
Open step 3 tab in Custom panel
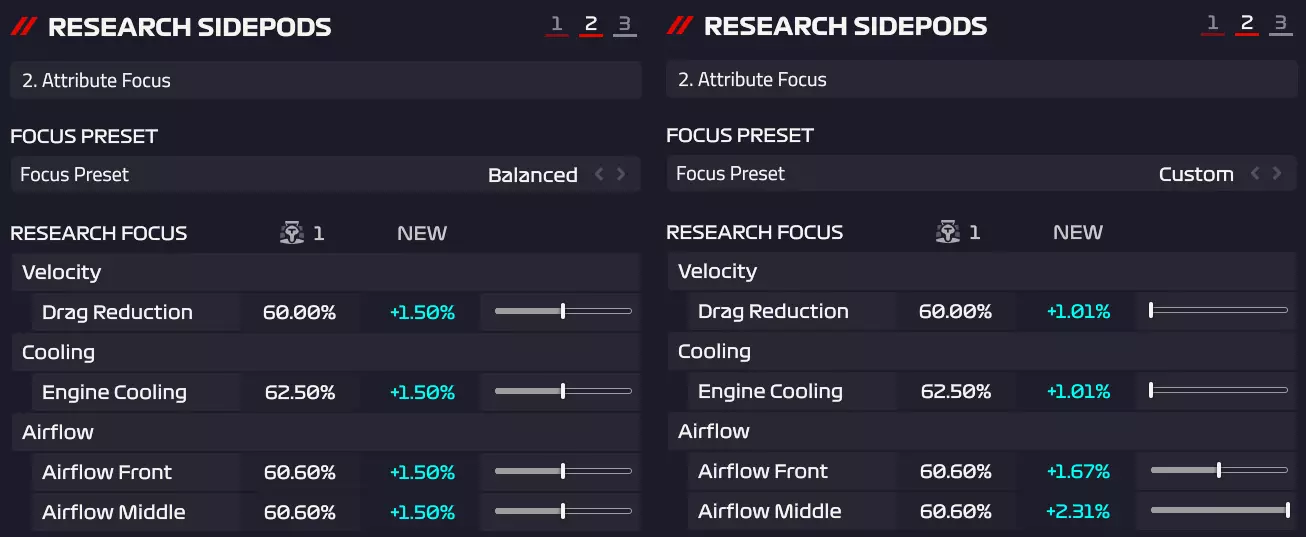[x=1280, y=23]
